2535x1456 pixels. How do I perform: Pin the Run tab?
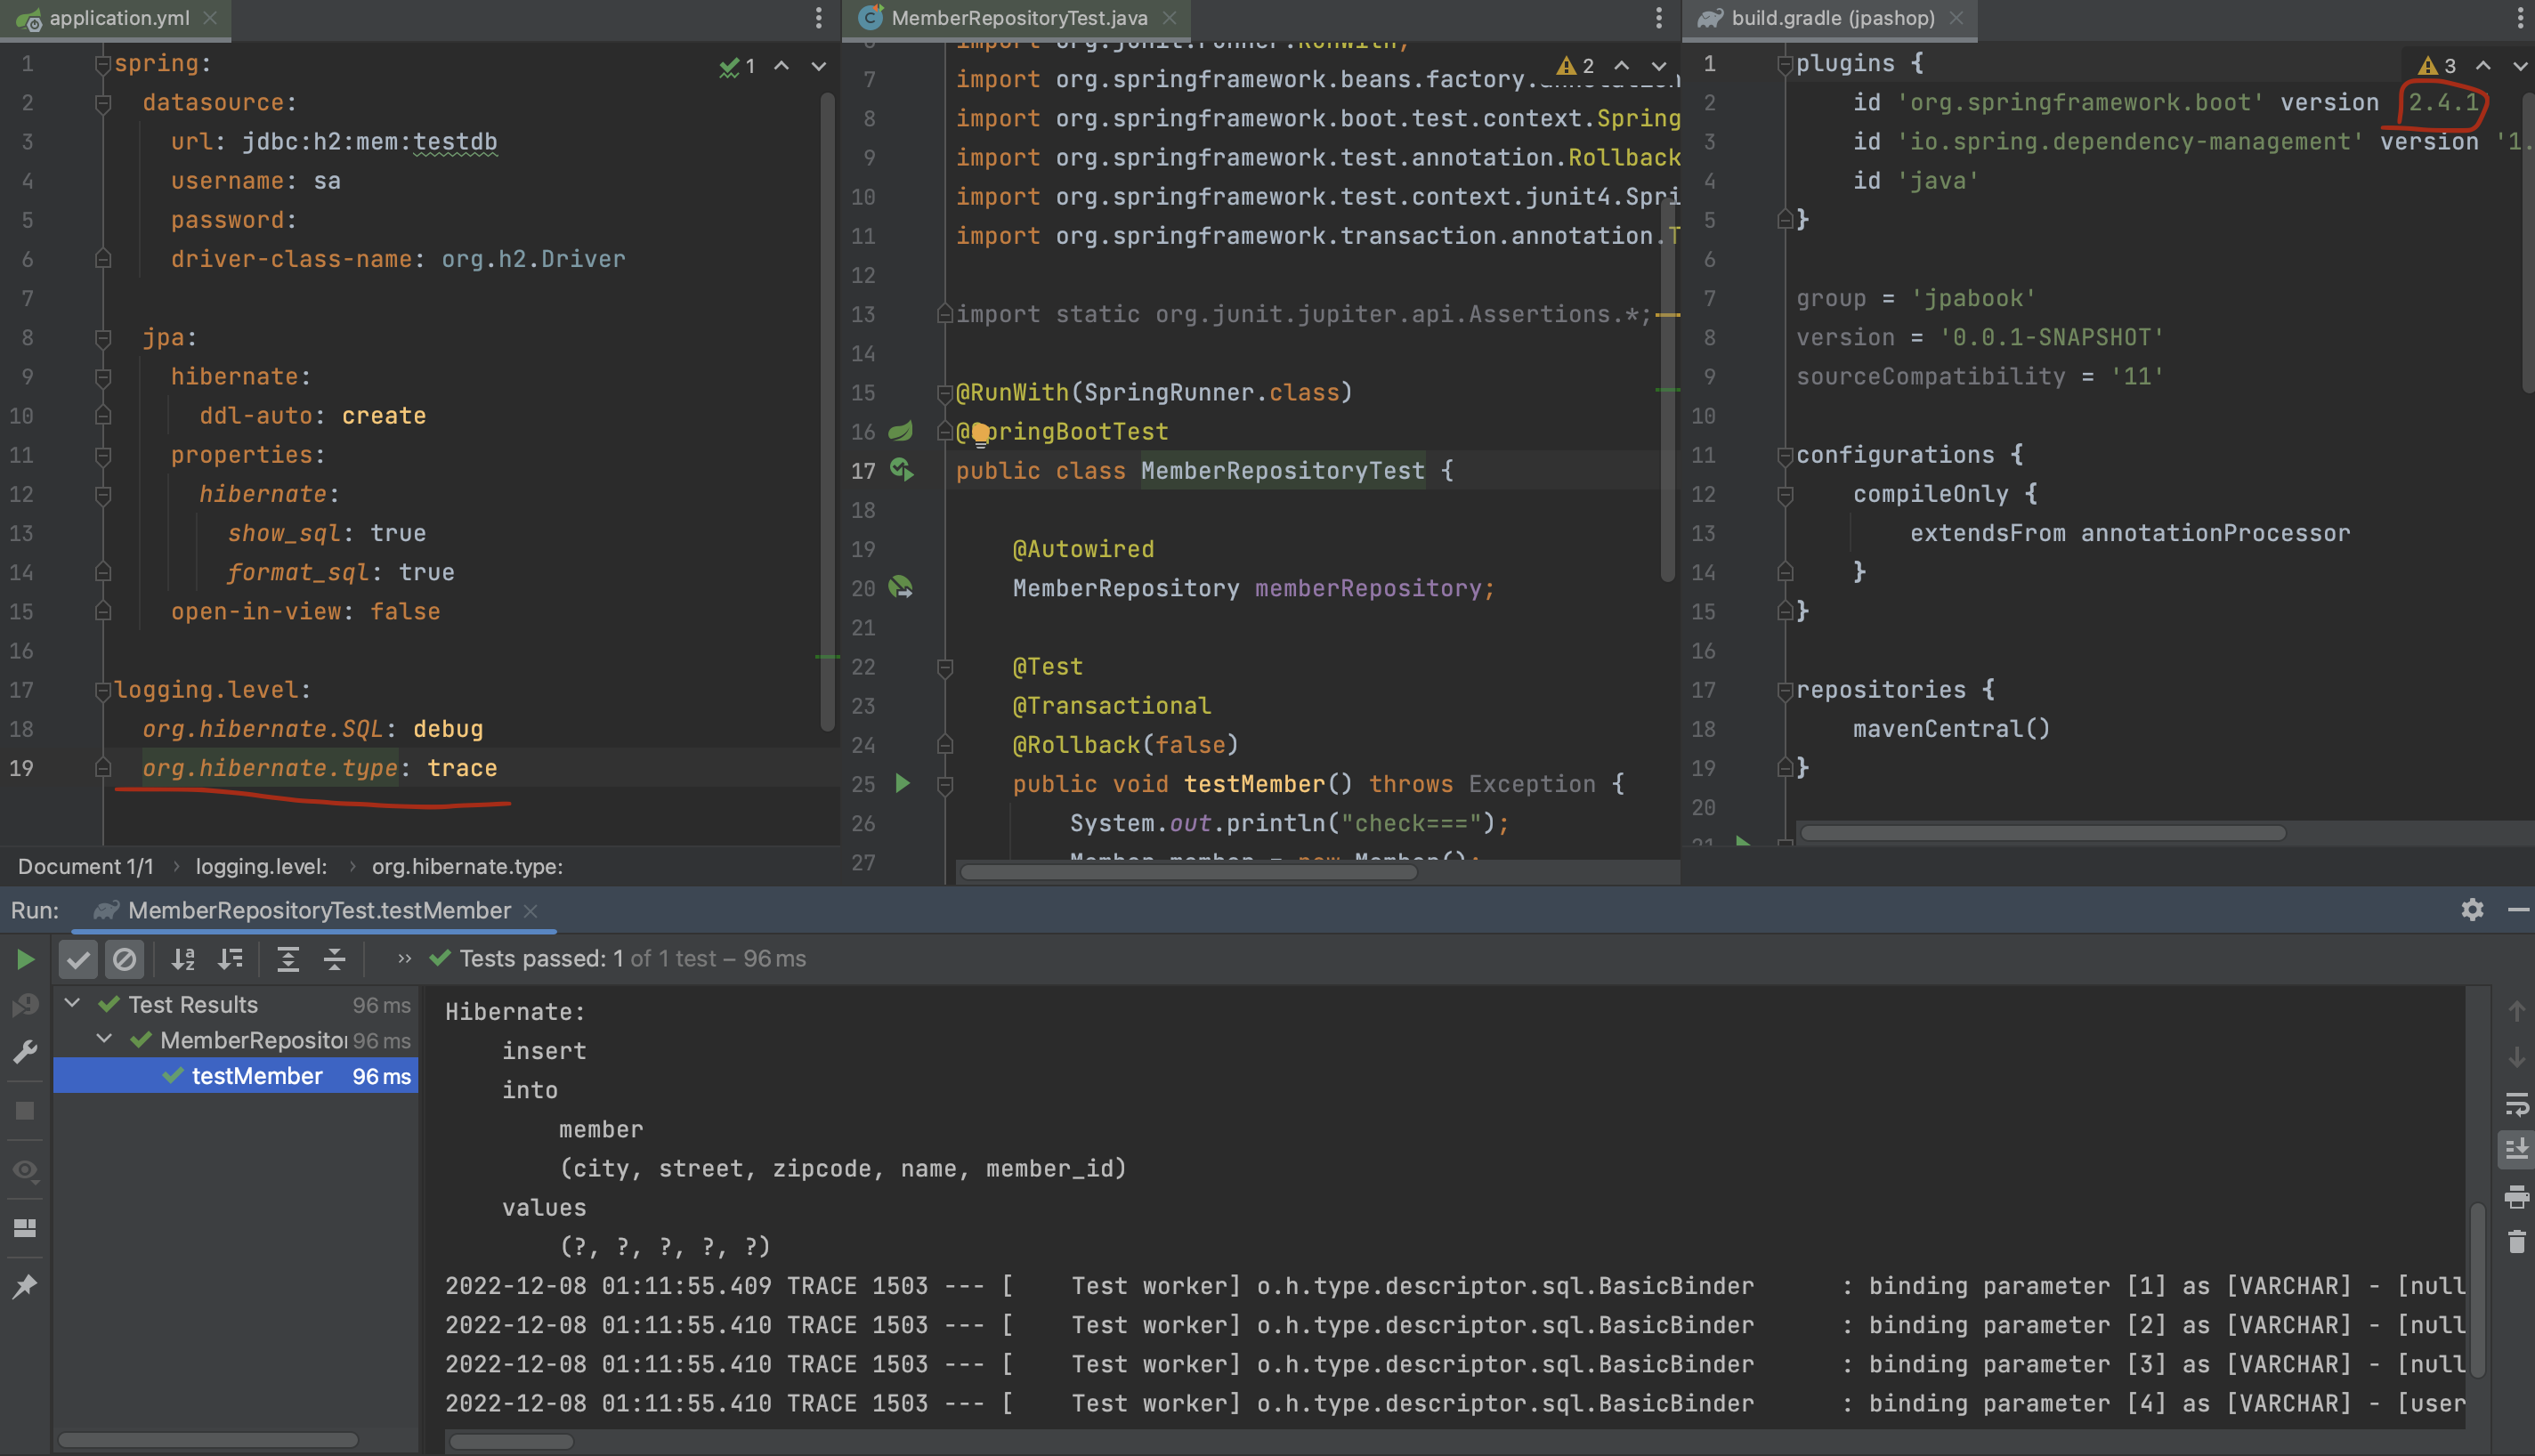pos(25,1286)
